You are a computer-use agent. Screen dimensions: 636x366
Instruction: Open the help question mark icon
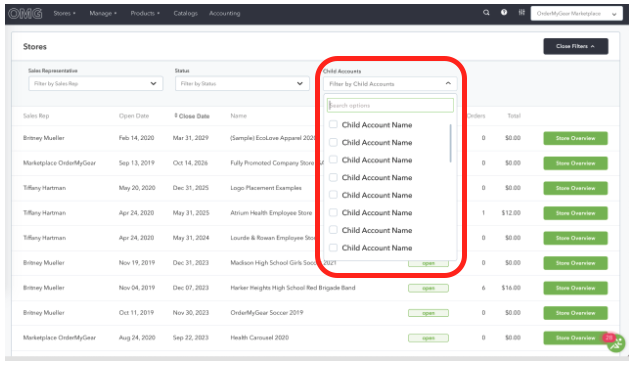click(x=504, y=13)
